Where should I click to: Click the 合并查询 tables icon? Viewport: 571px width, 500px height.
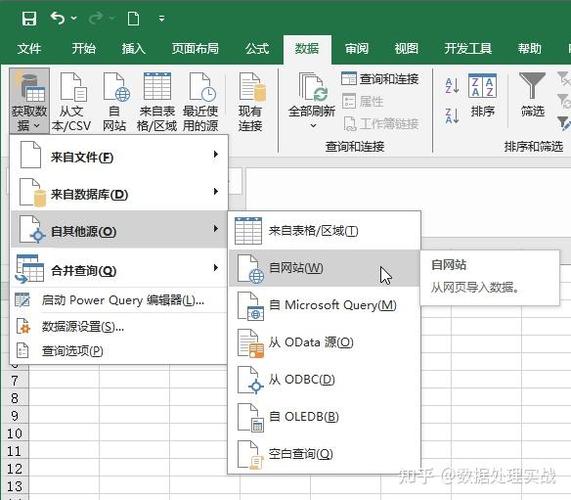coord(29,269)
